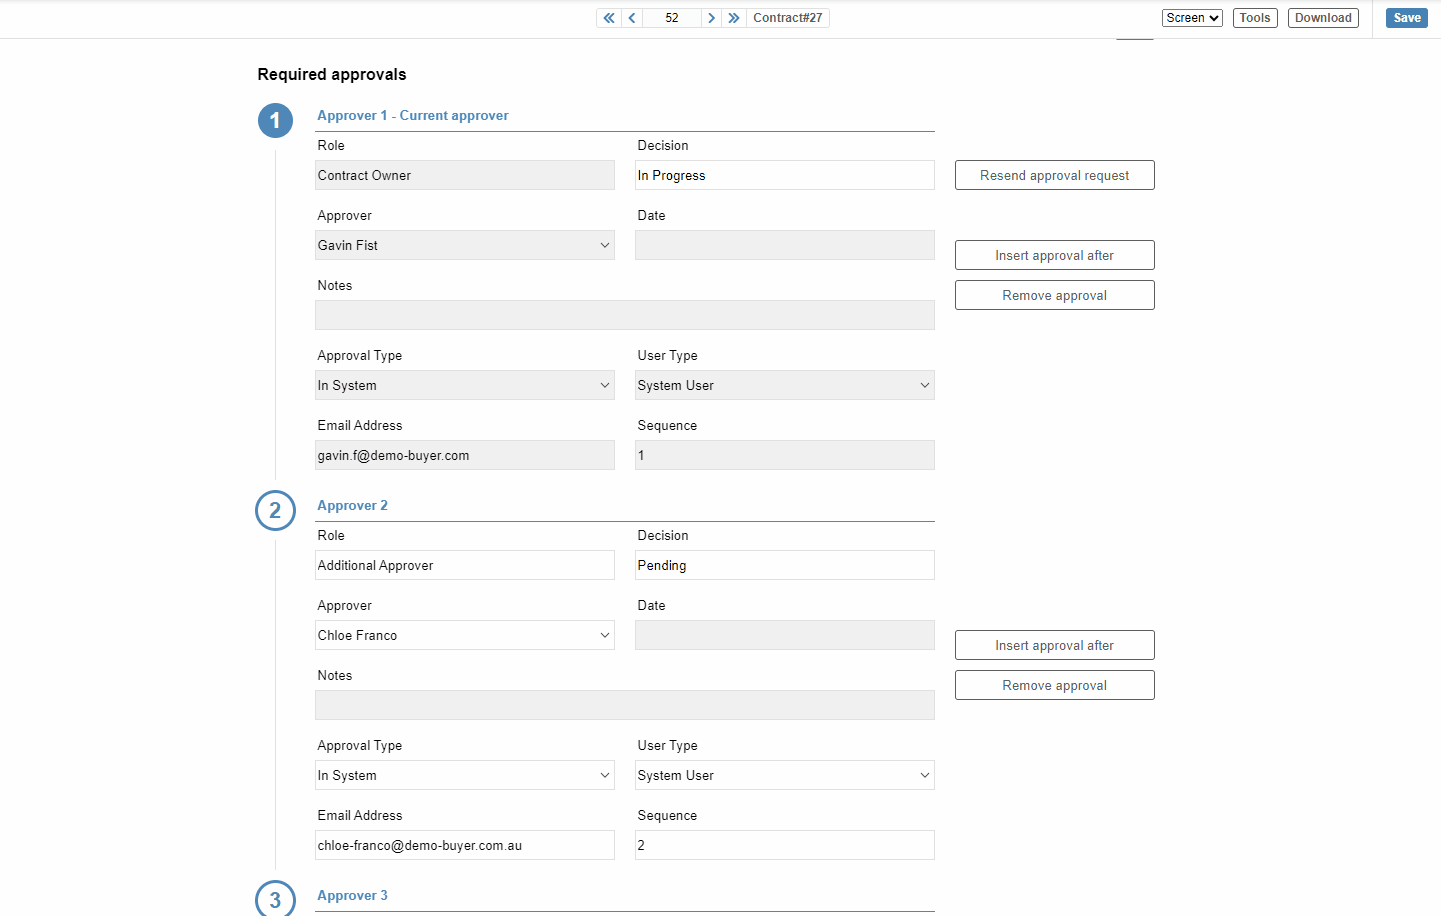Open Approver 1 User Type dropdown
1441x916 pixels.
(785, 385)
